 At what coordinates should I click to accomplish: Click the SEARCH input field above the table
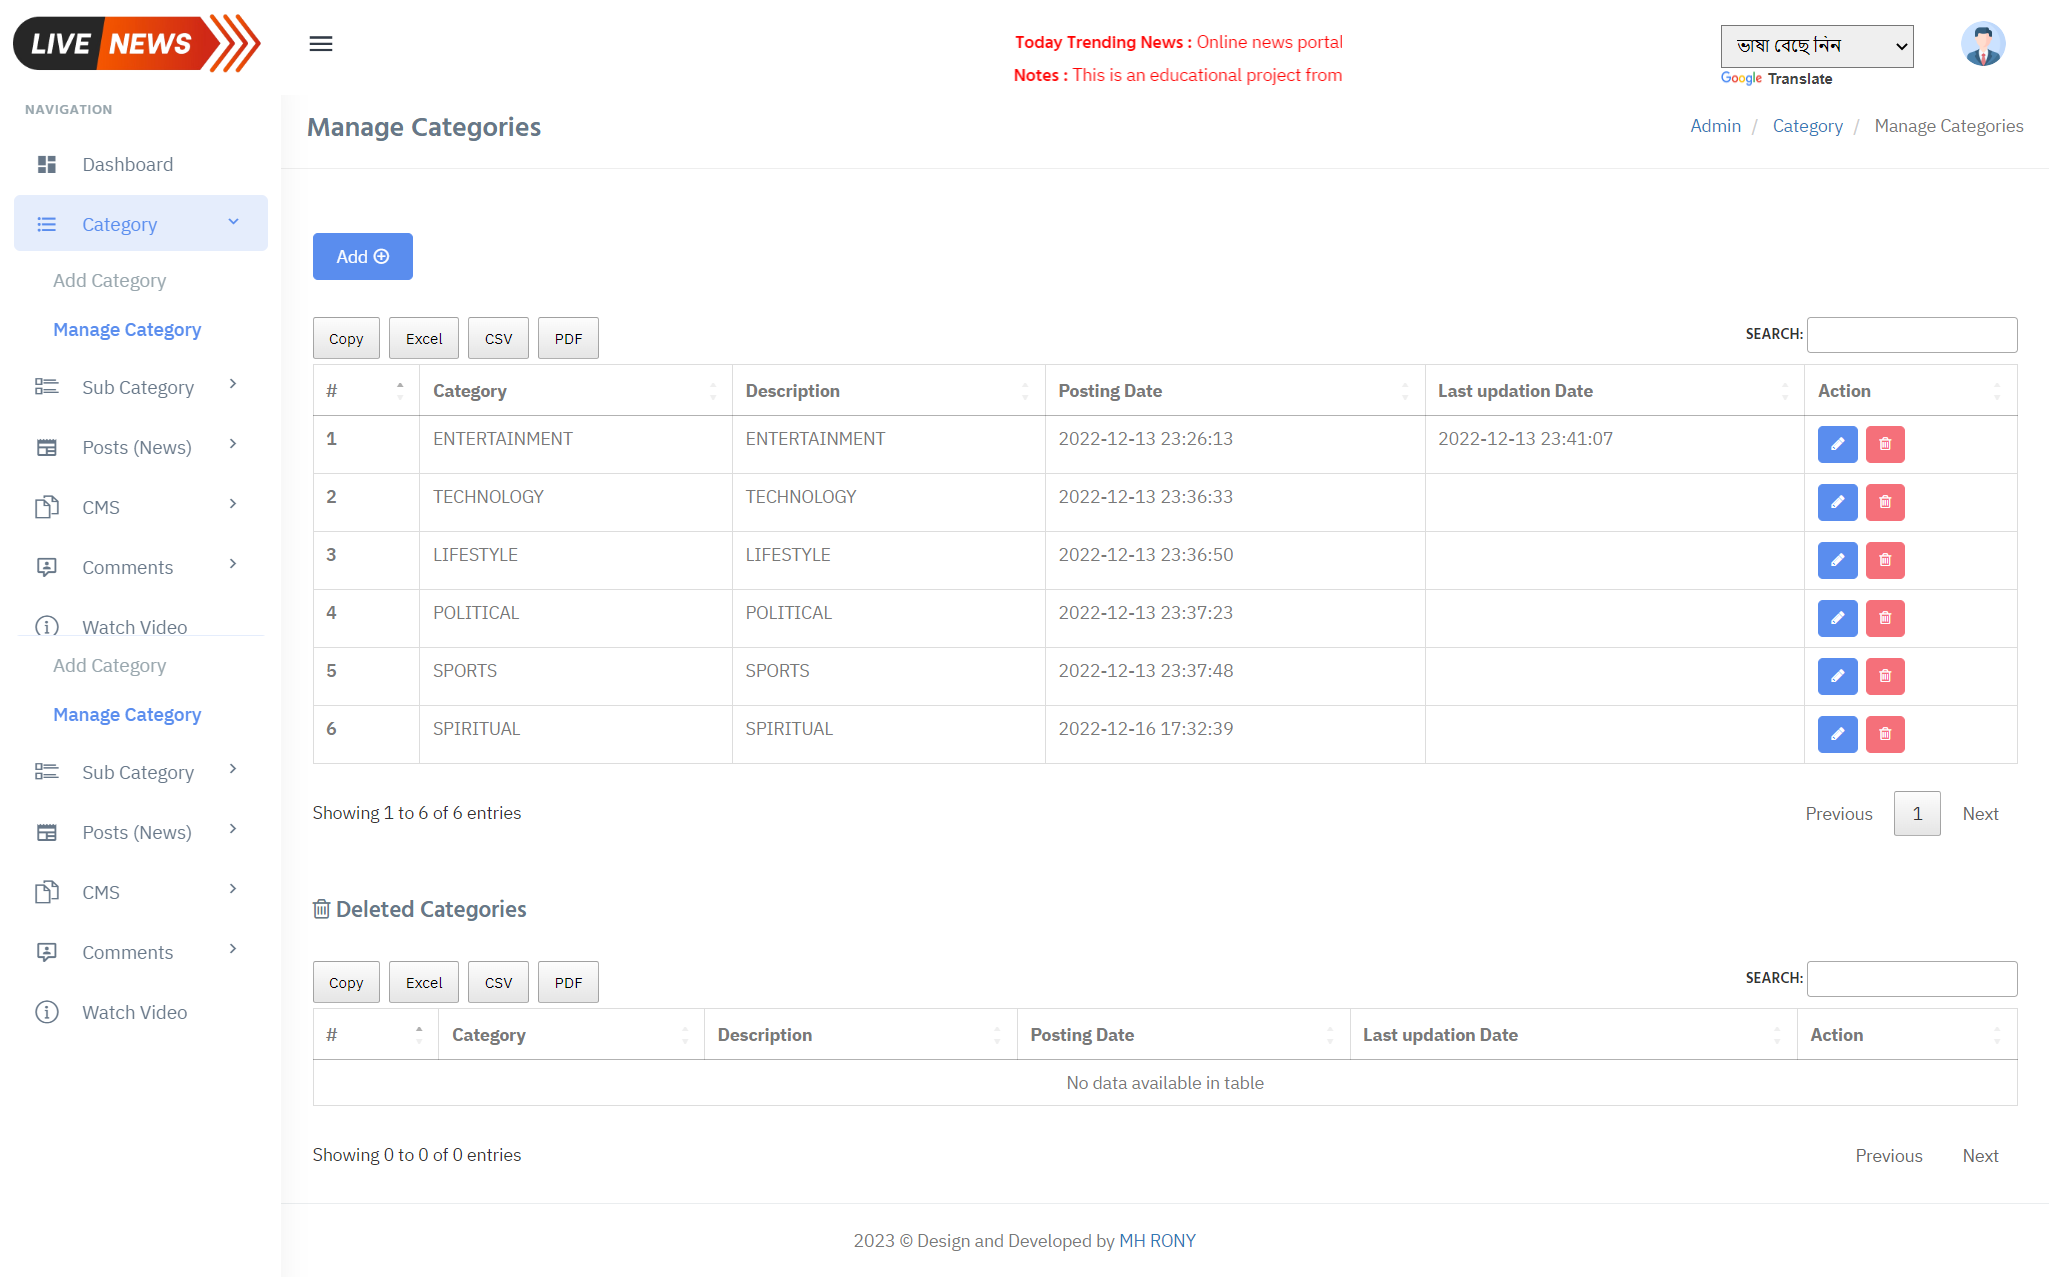(x=1911, y=334)
